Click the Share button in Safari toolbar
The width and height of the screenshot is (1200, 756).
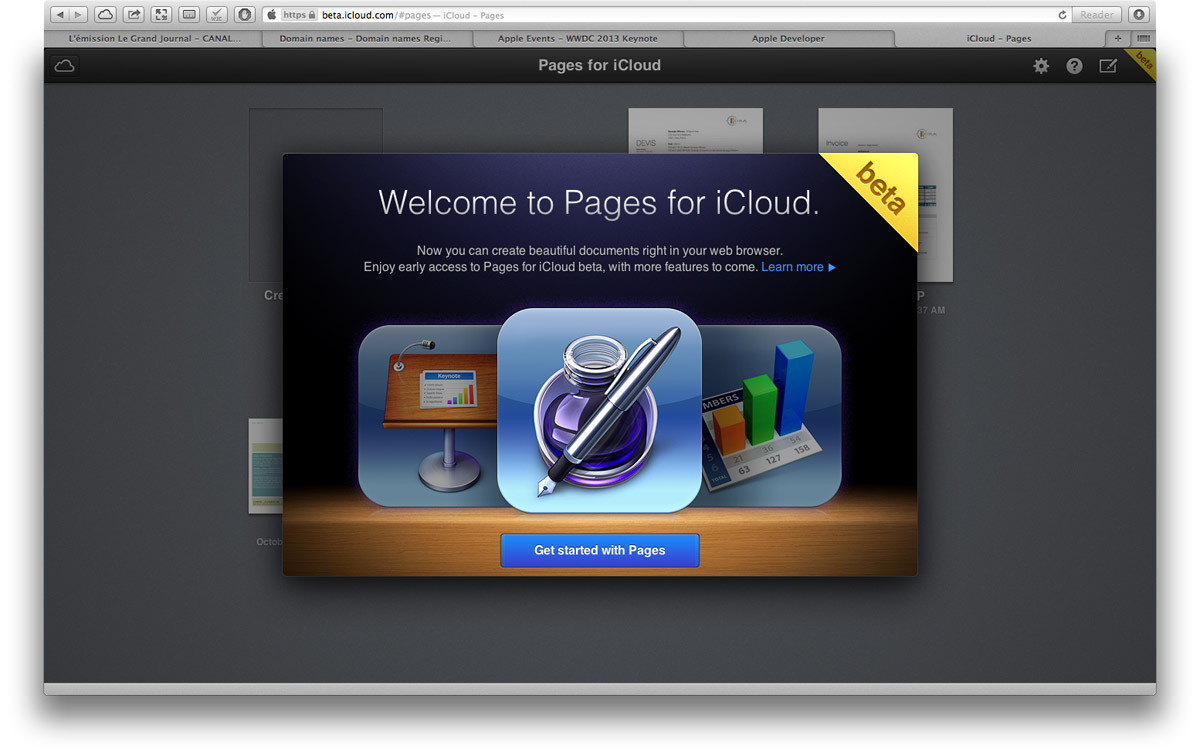pyautogui.click(x=133, y=15)
